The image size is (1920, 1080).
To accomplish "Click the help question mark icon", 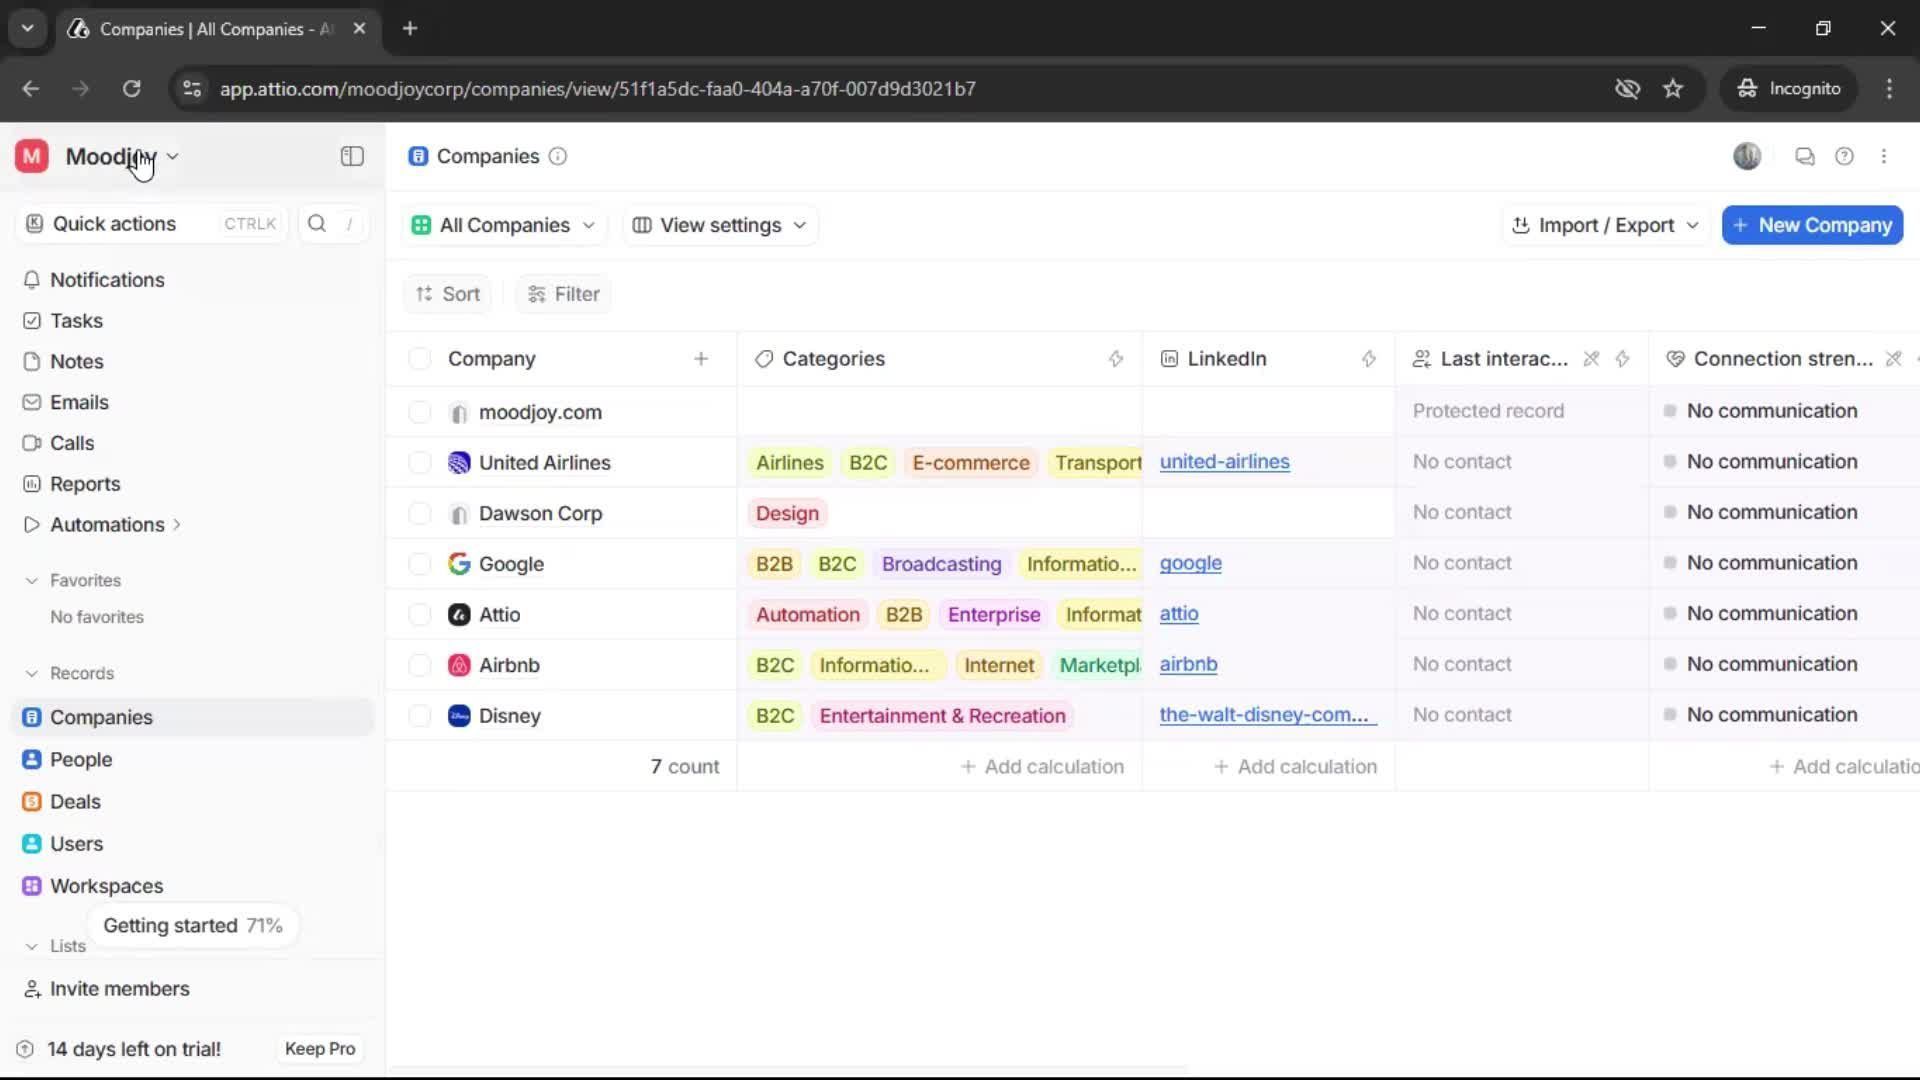I will (1844, 156).
